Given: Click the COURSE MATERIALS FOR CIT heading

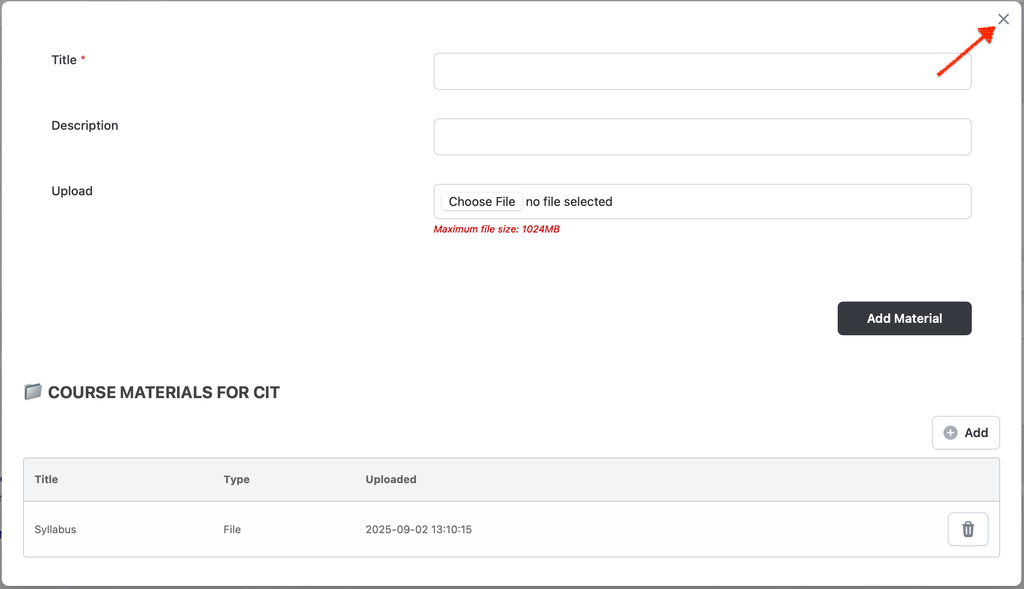Looking at the screenshot, I should pos(163,392).
